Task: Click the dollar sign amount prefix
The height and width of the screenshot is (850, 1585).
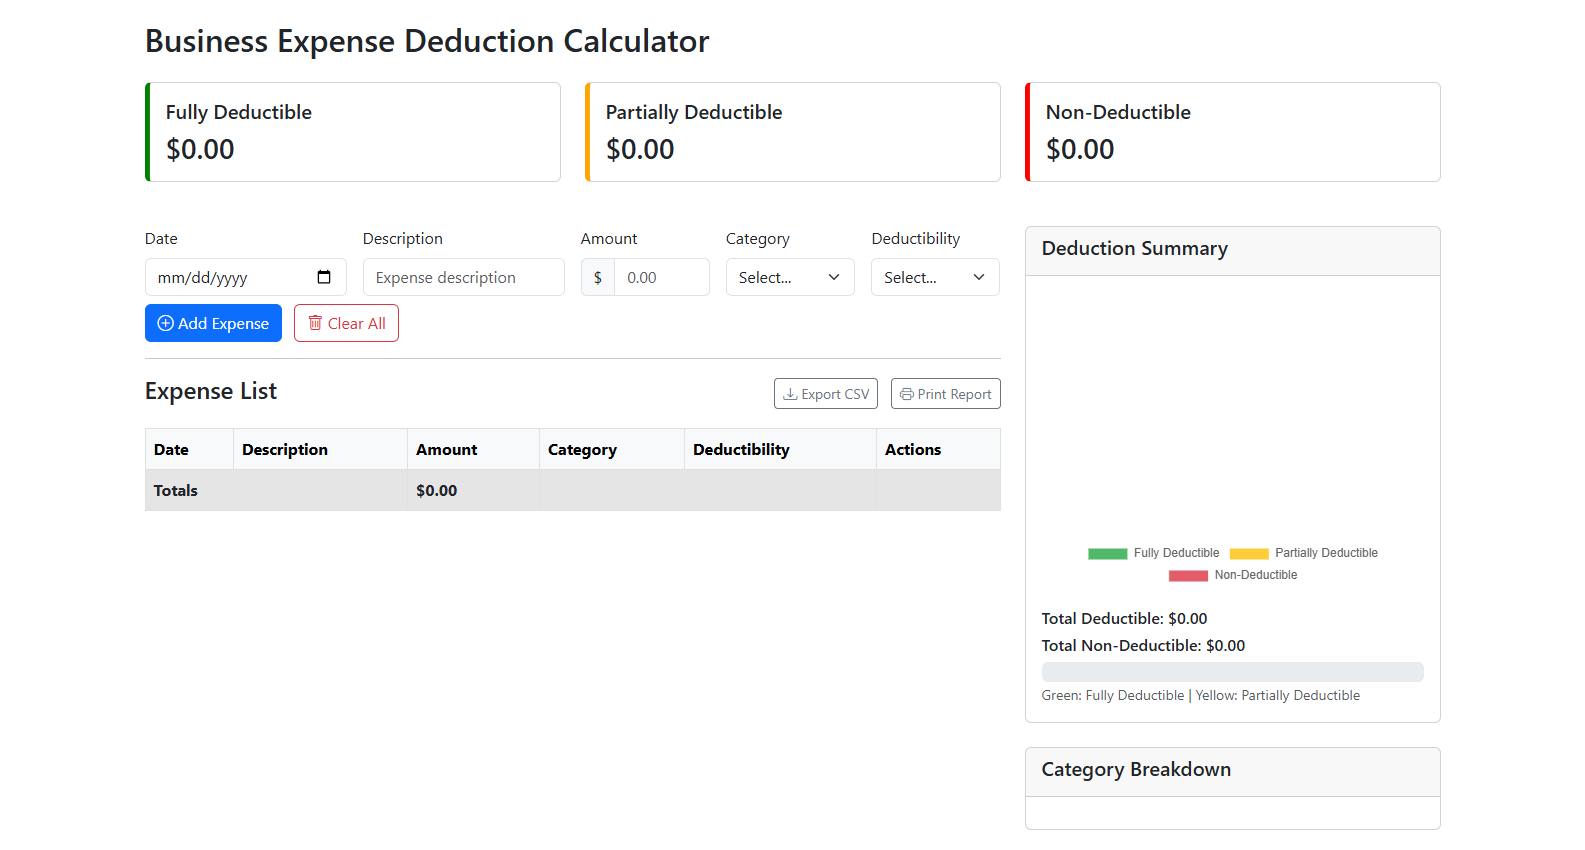Action: tap(598, 277)
